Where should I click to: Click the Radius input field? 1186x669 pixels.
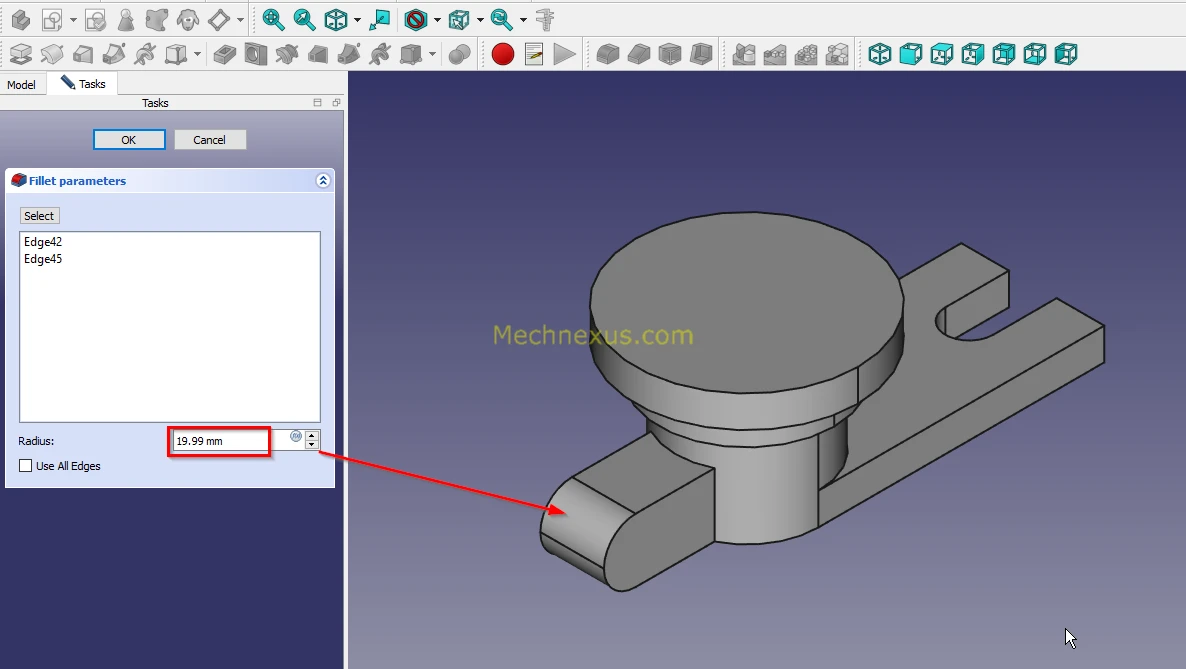coord(220,441)
